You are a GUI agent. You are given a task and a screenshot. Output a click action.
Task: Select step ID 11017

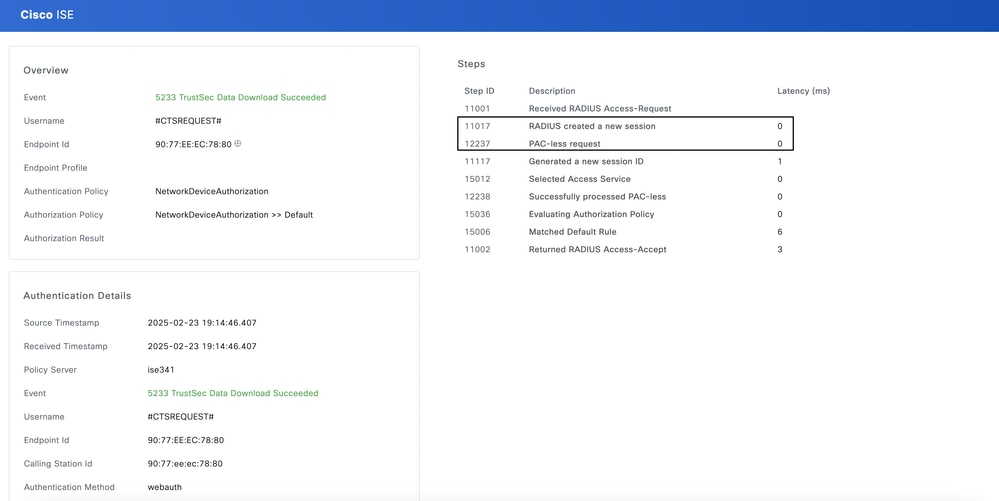pos(477,126)
